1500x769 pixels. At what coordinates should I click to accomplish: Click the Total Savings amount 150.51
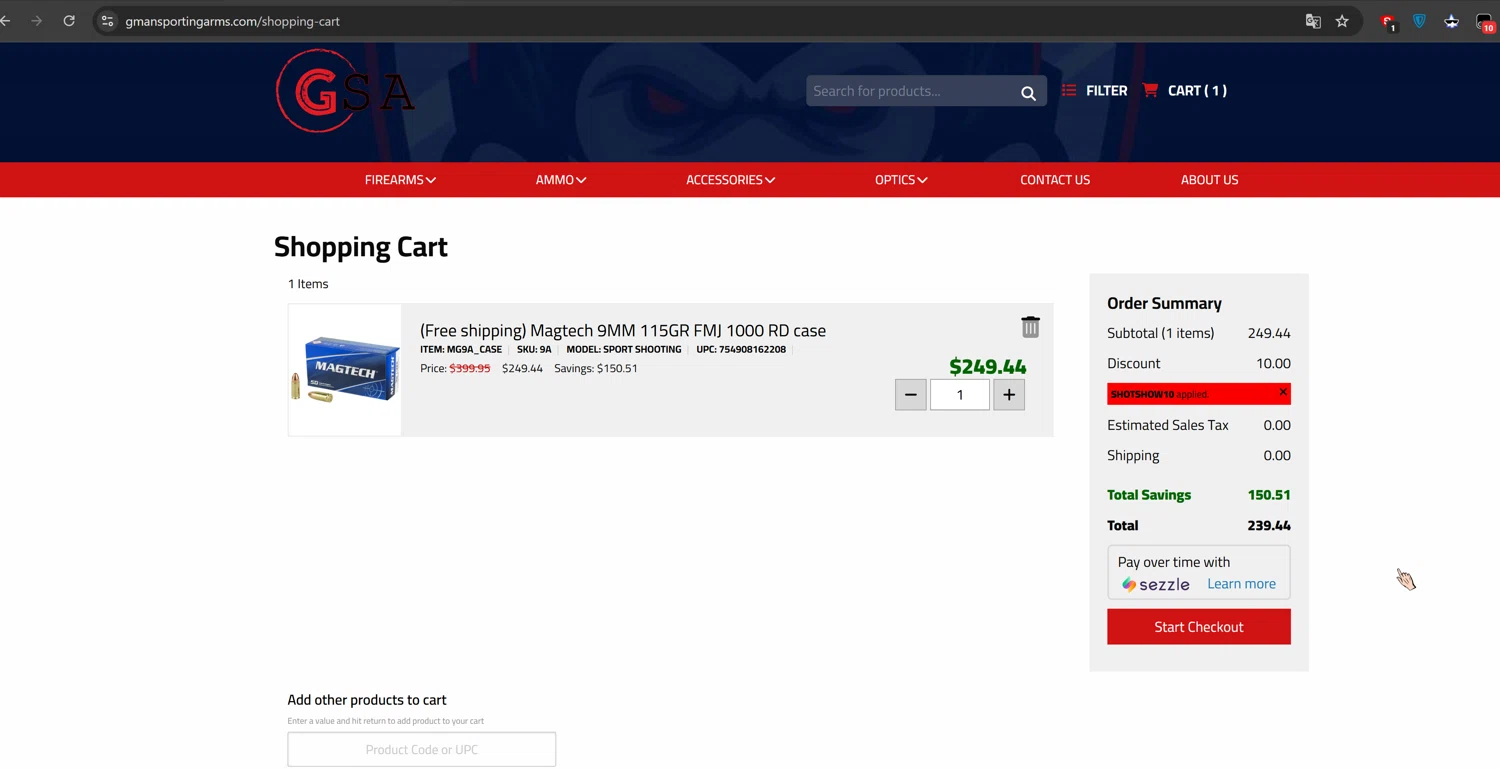pyautogui.click(x=1269, y=495)
